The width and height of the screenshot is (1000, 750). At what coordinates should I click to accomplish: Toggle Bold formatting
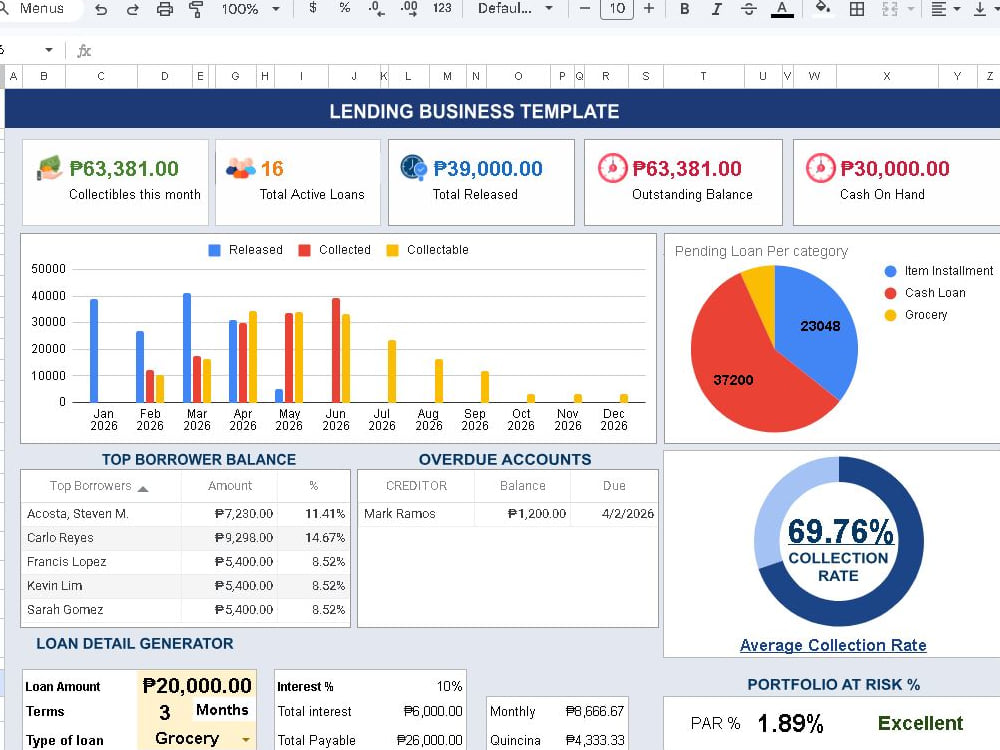click(684, 9)
